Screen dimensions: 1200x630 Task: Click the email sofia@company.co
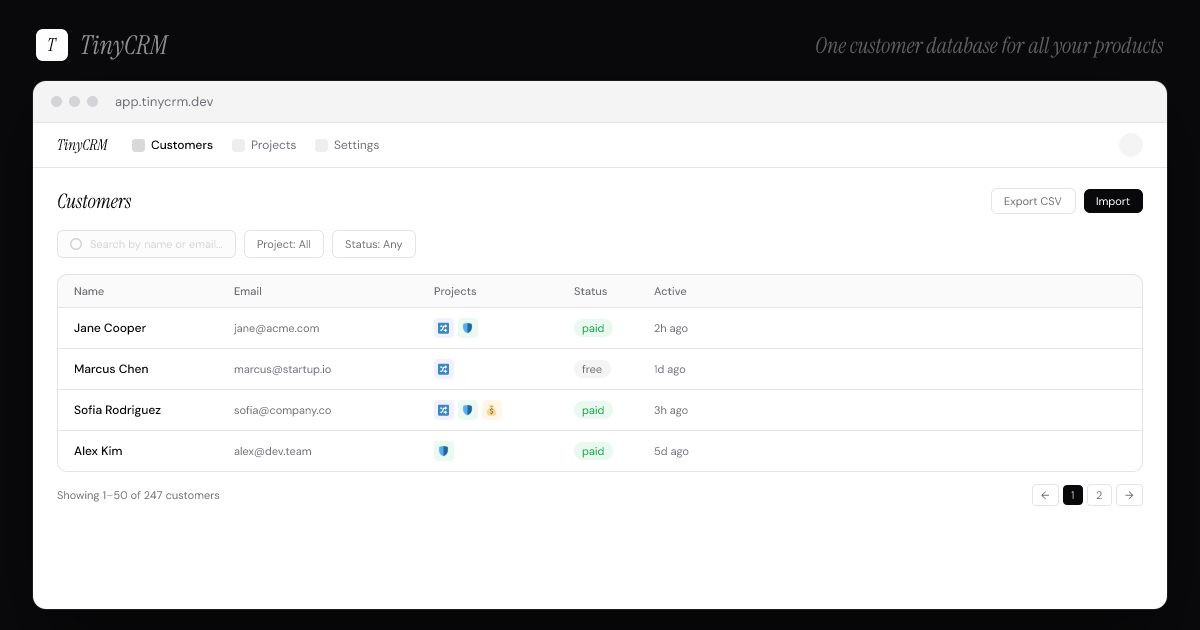283,410
